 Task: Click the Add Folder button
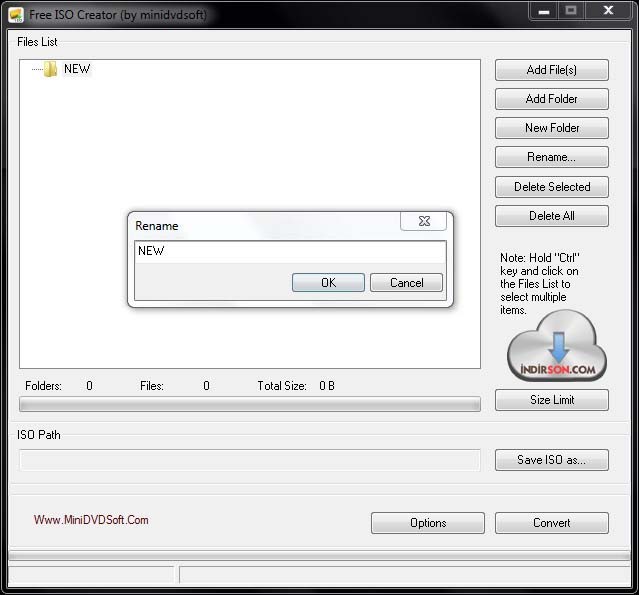coord(552,99)
